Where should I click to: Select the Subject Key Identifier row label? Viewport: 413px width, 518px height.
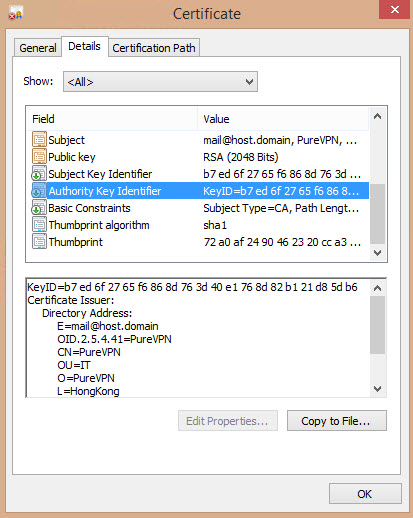(100, 174)
